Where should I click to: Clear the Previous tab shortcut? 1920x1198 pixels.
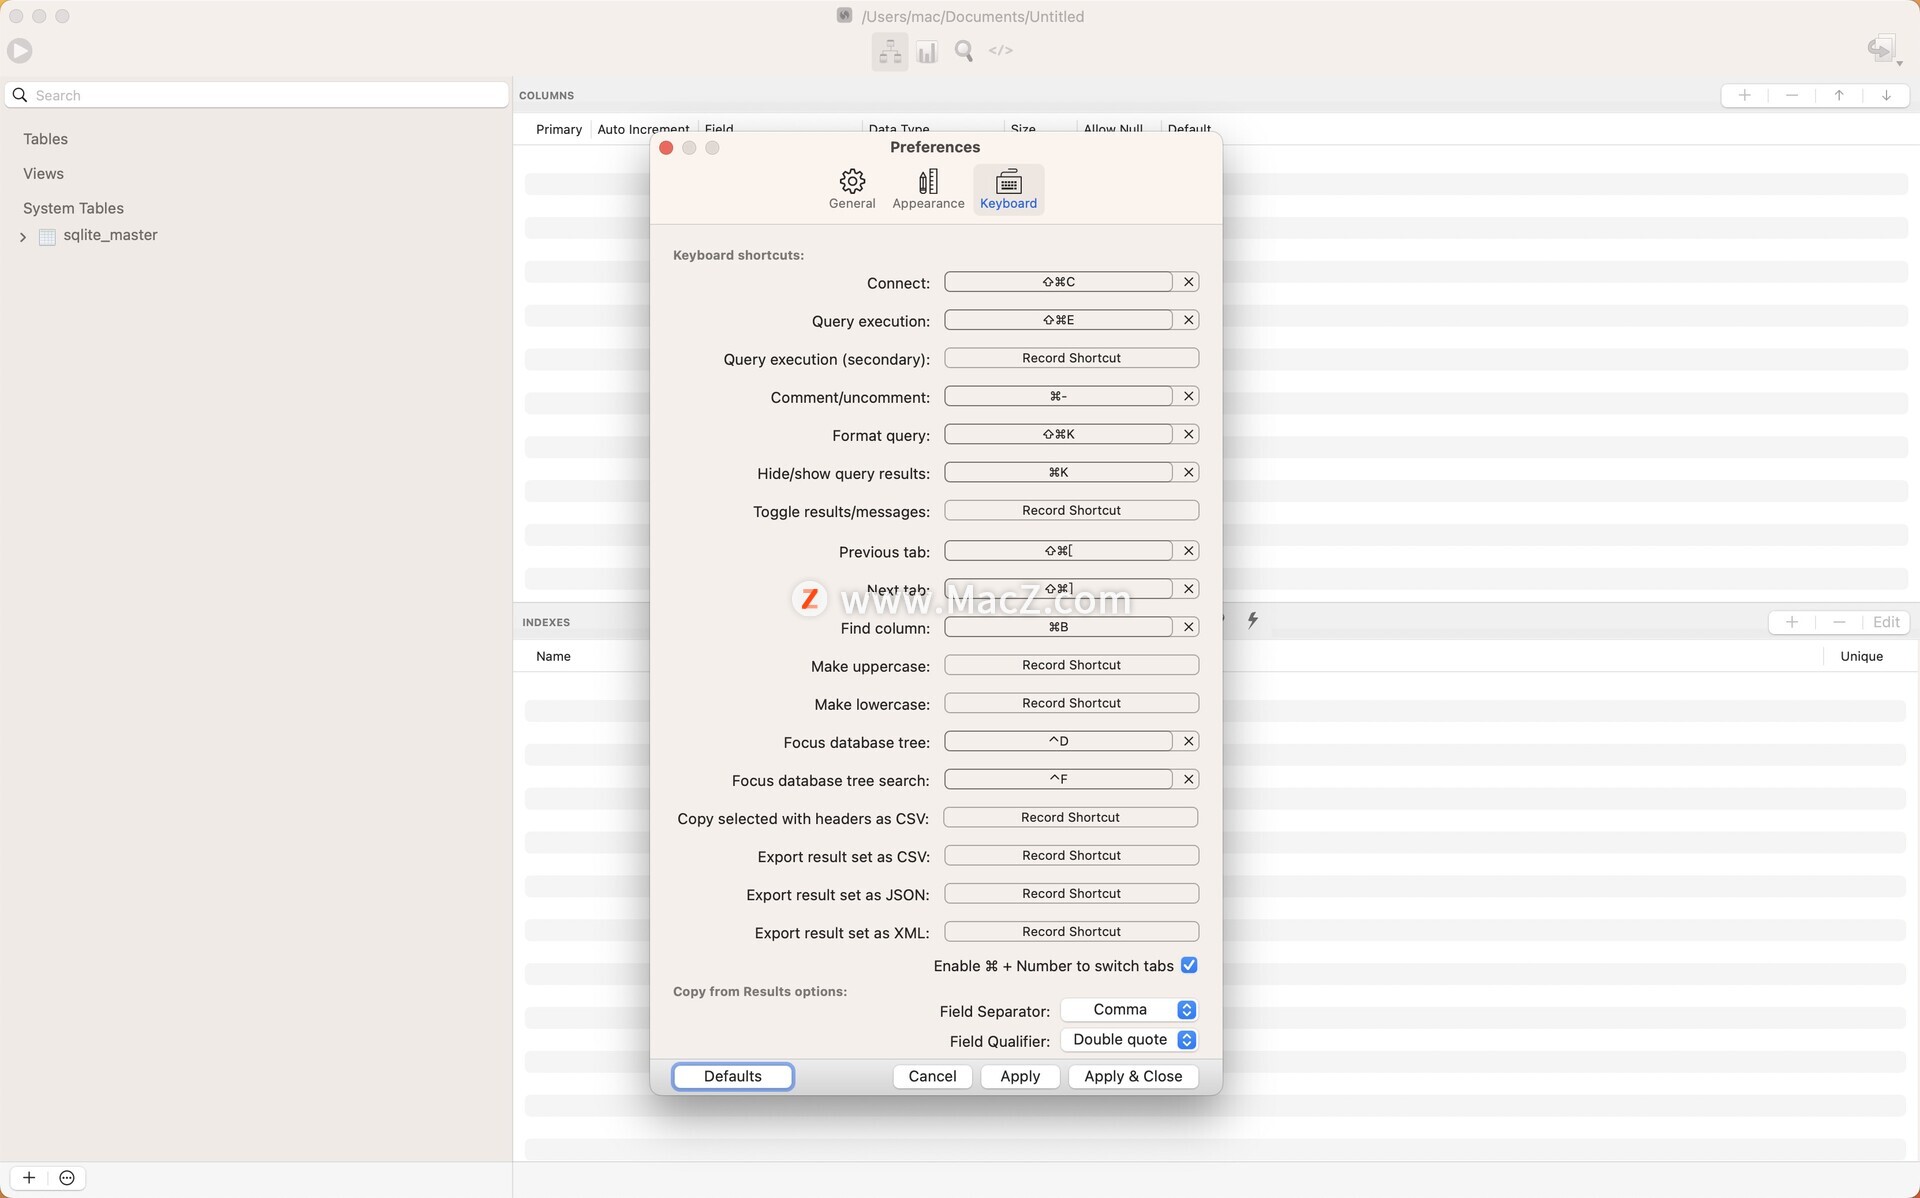pos(1188,551)
